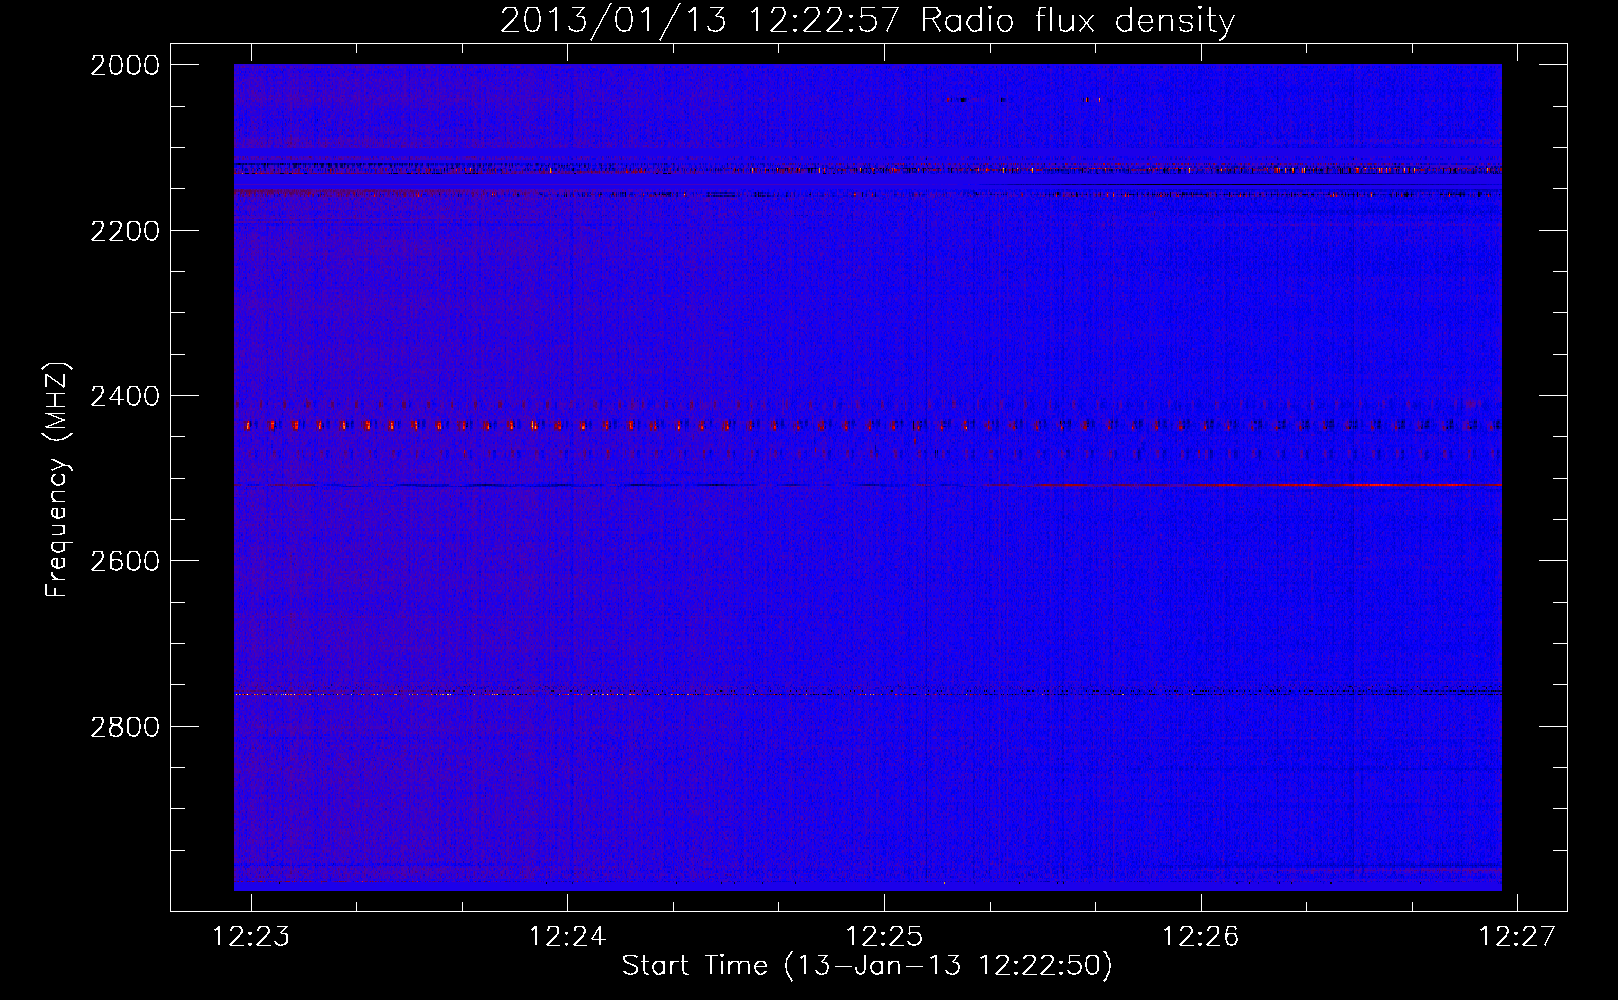1618x1000 pixels.
Task: Click the "2800" frequency axis label
Action: (125, 727)
